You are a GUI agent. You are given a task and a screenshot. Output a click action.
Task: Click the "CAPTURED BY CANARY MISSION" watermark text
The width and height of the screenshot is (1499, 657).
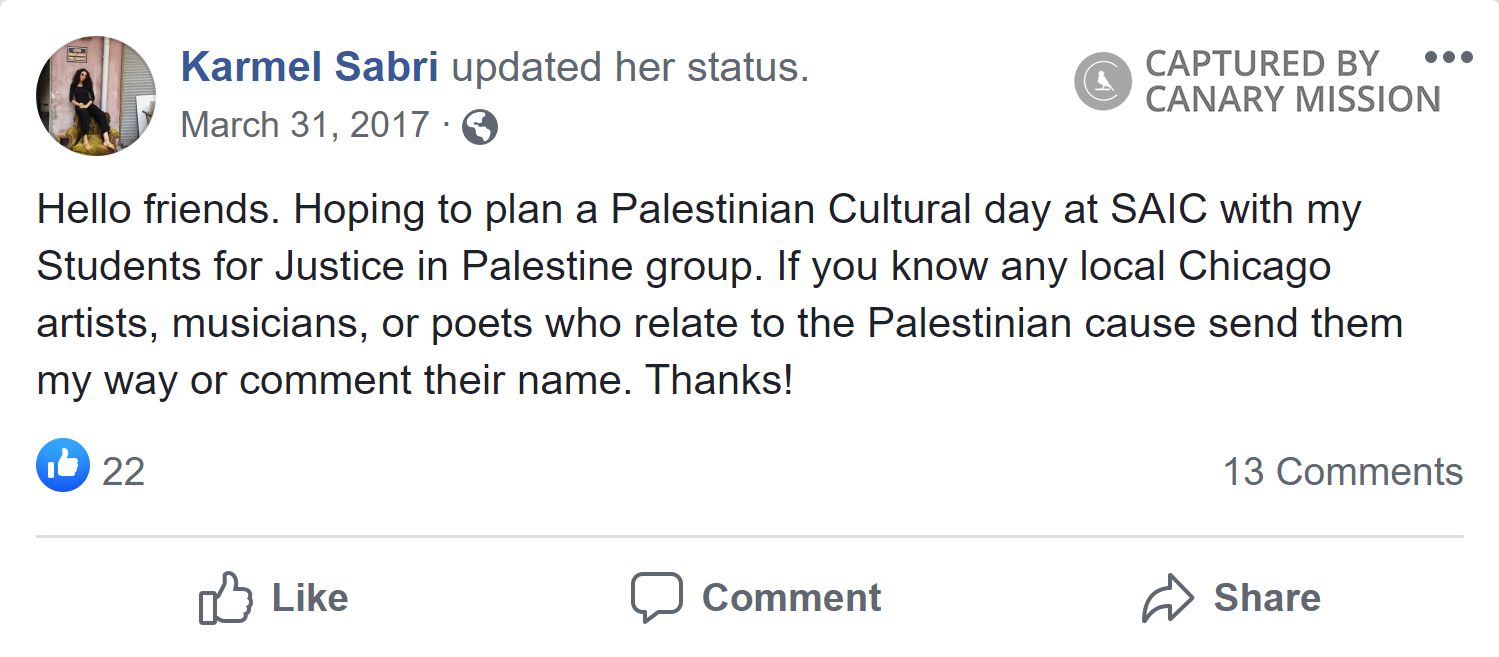point(1292,81)
